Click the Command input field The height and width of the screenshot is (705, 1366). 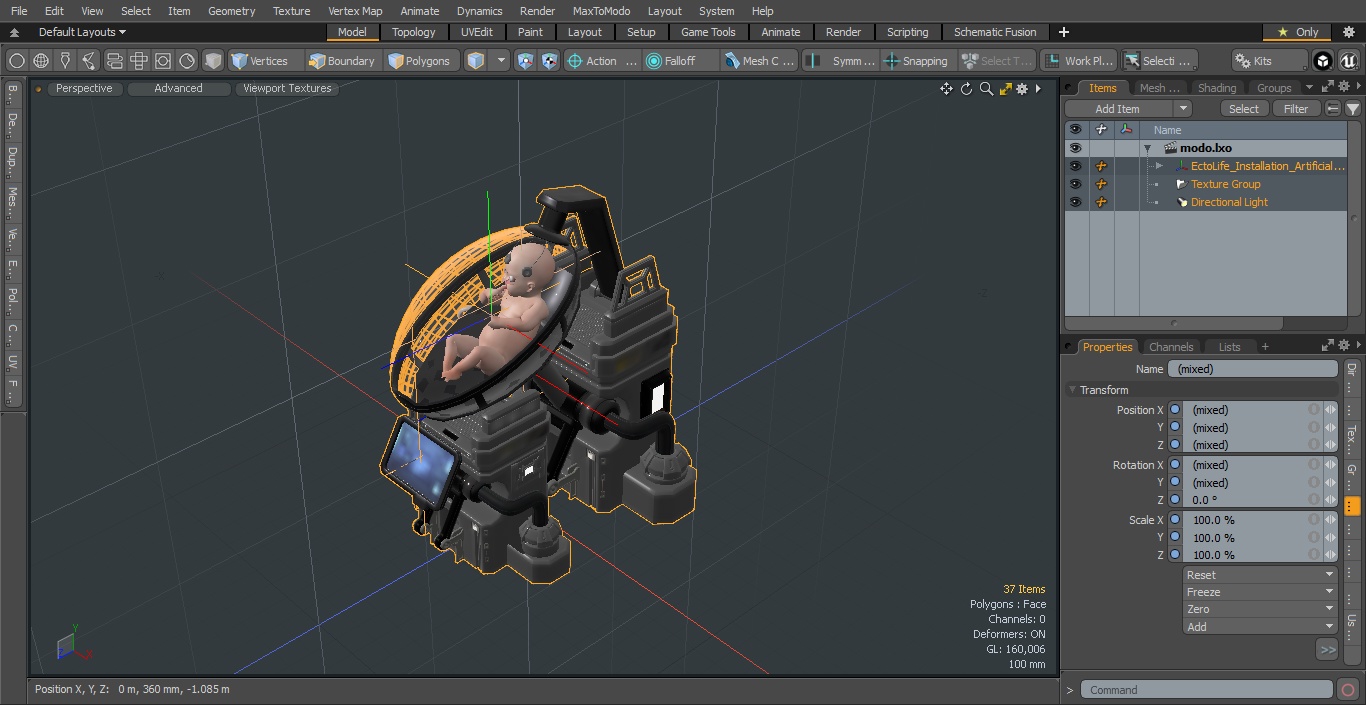tap(1206, 690)
